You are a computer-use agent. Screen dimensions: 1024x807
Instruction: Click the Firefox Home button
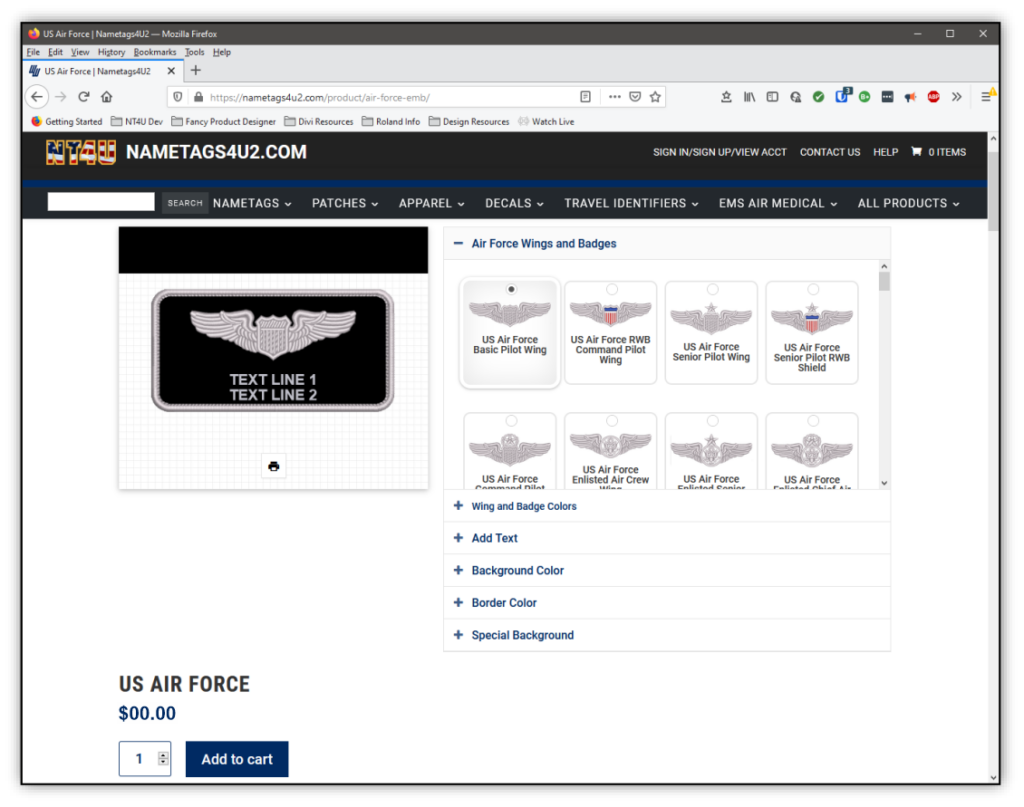(107, 97)
